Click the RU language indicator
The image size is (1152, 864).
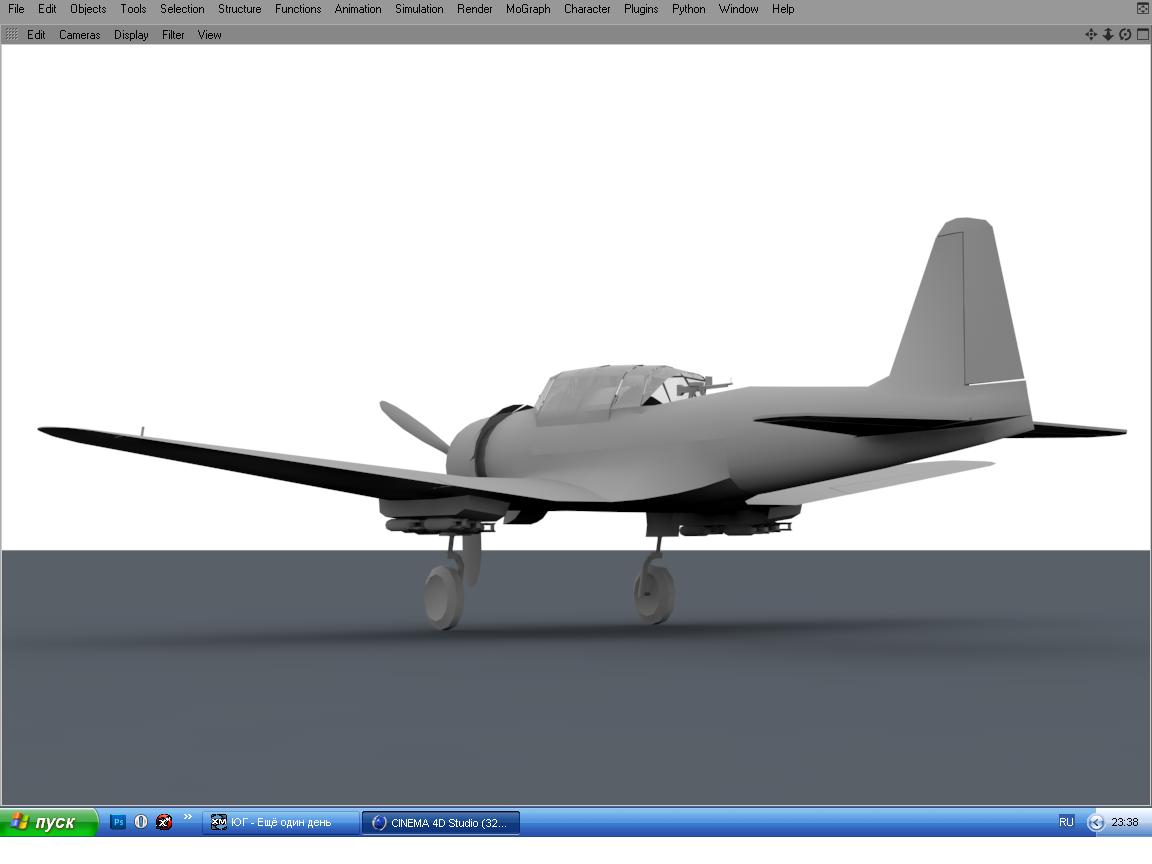(1066, 822)
